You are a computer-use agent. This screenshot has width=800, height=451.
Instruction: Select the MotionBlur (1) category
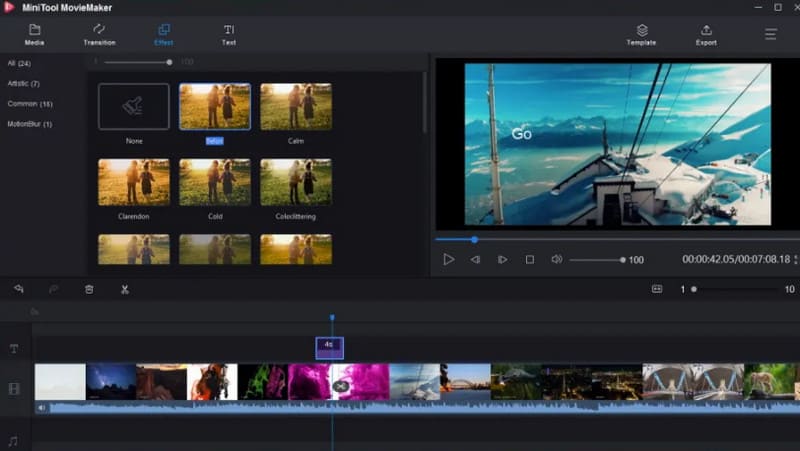29,124
